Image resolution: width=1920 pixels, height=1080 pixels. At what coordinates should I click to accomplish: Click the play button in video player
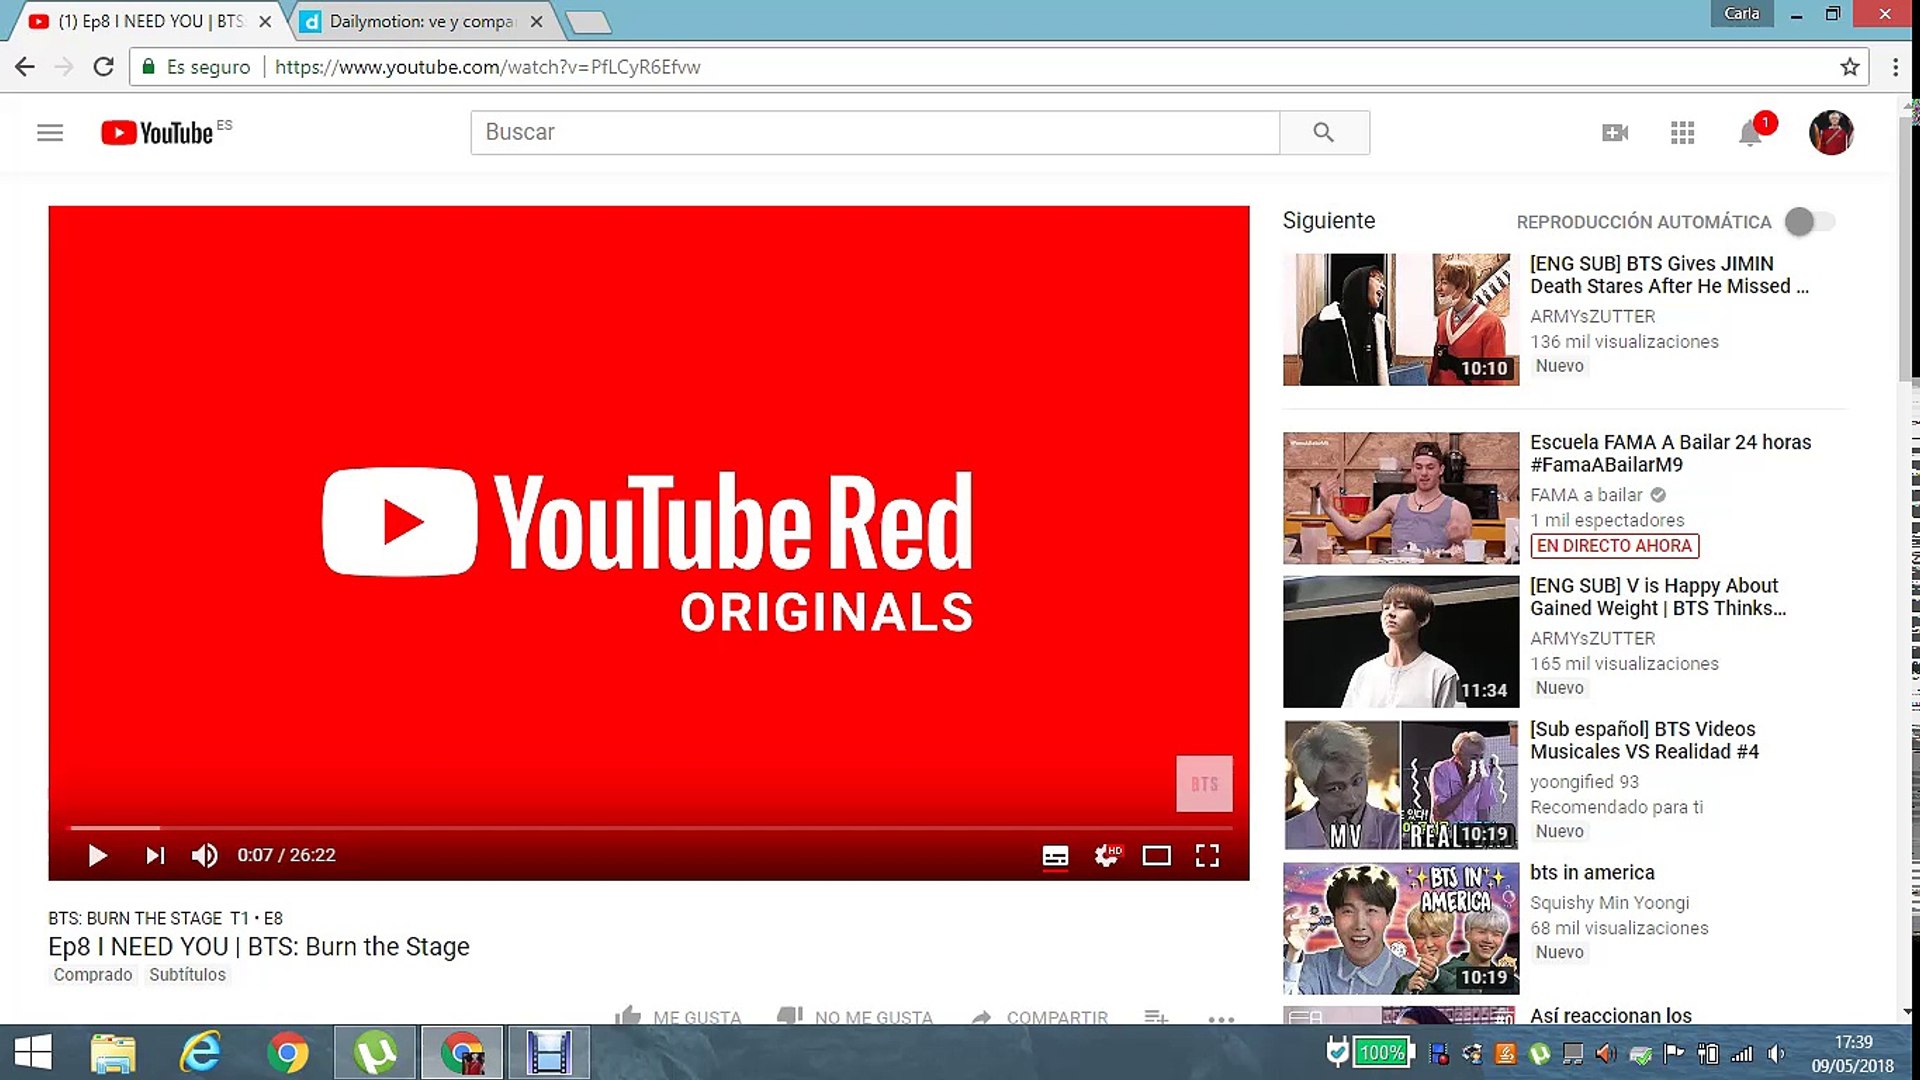pos(97,855)
